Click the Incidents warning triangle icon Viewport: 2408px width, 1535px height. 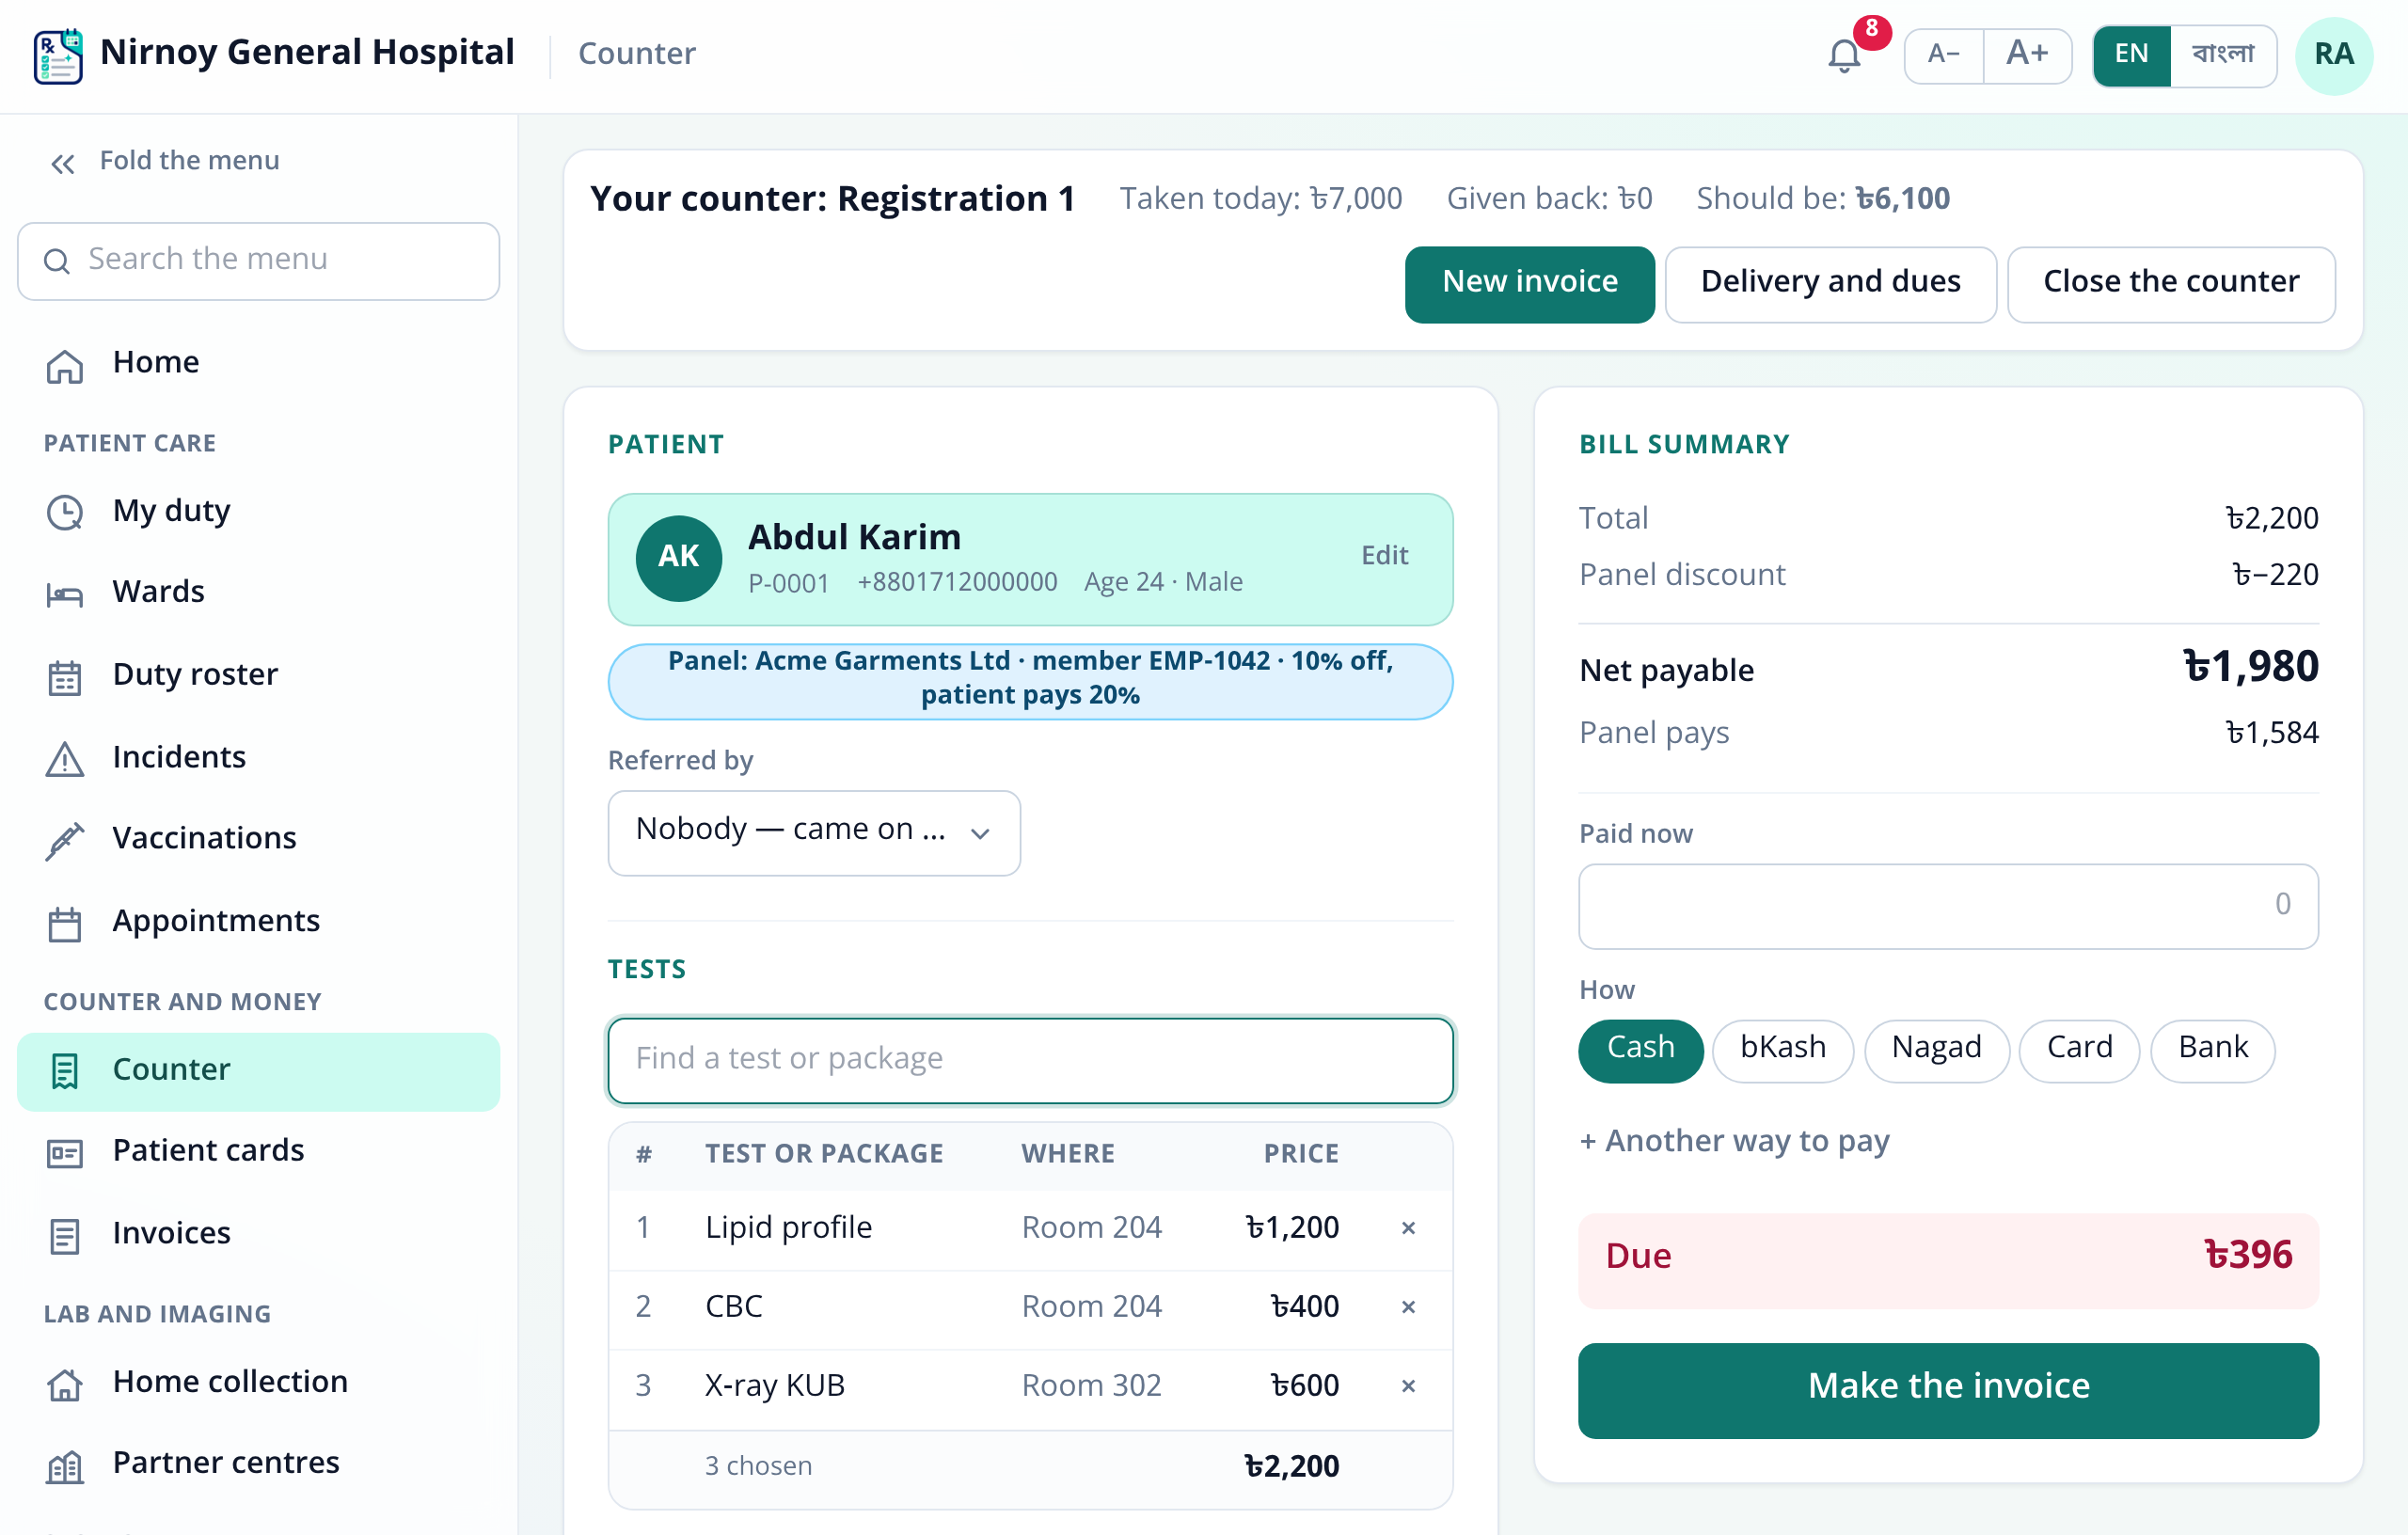tap(65, 759)
